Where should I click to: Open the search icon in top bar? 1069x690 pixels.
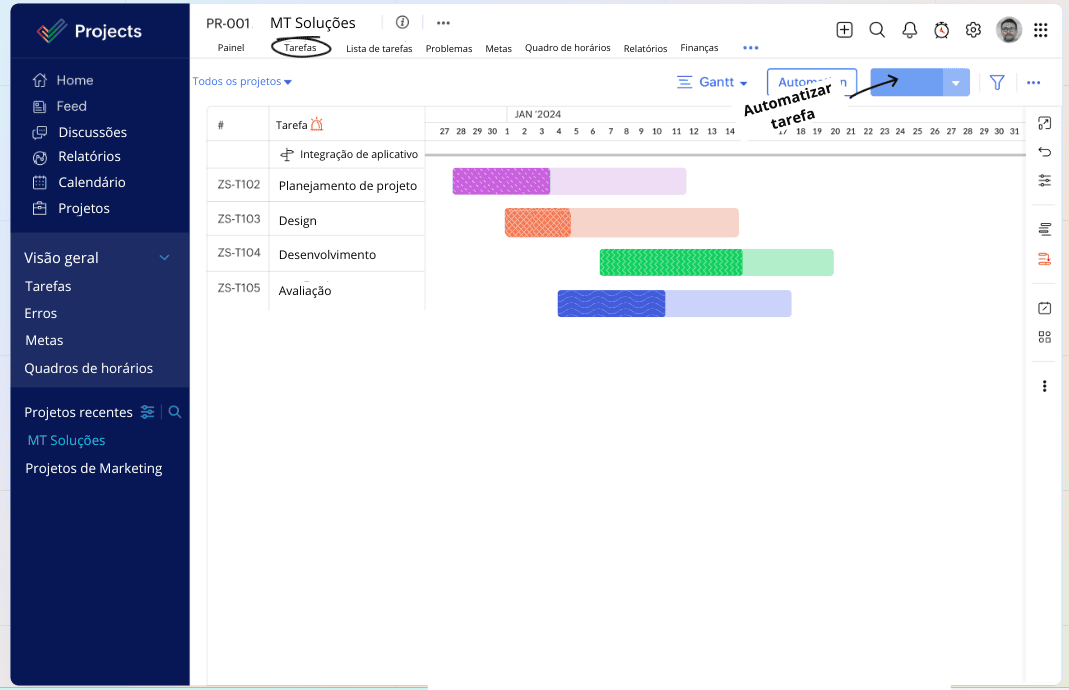point(877,29)
